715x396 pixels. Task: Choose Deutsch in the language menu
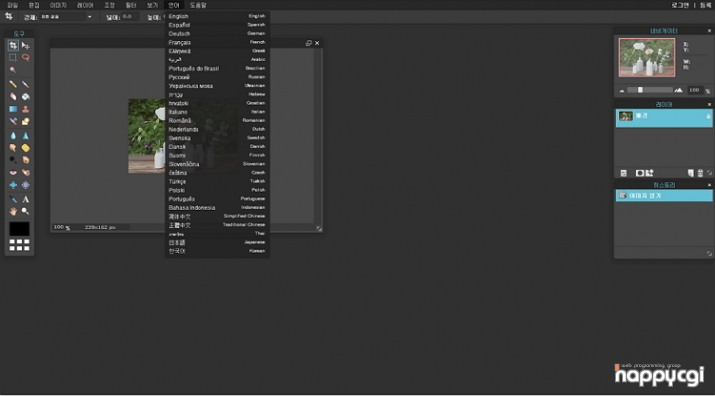[x=217, y=33]
